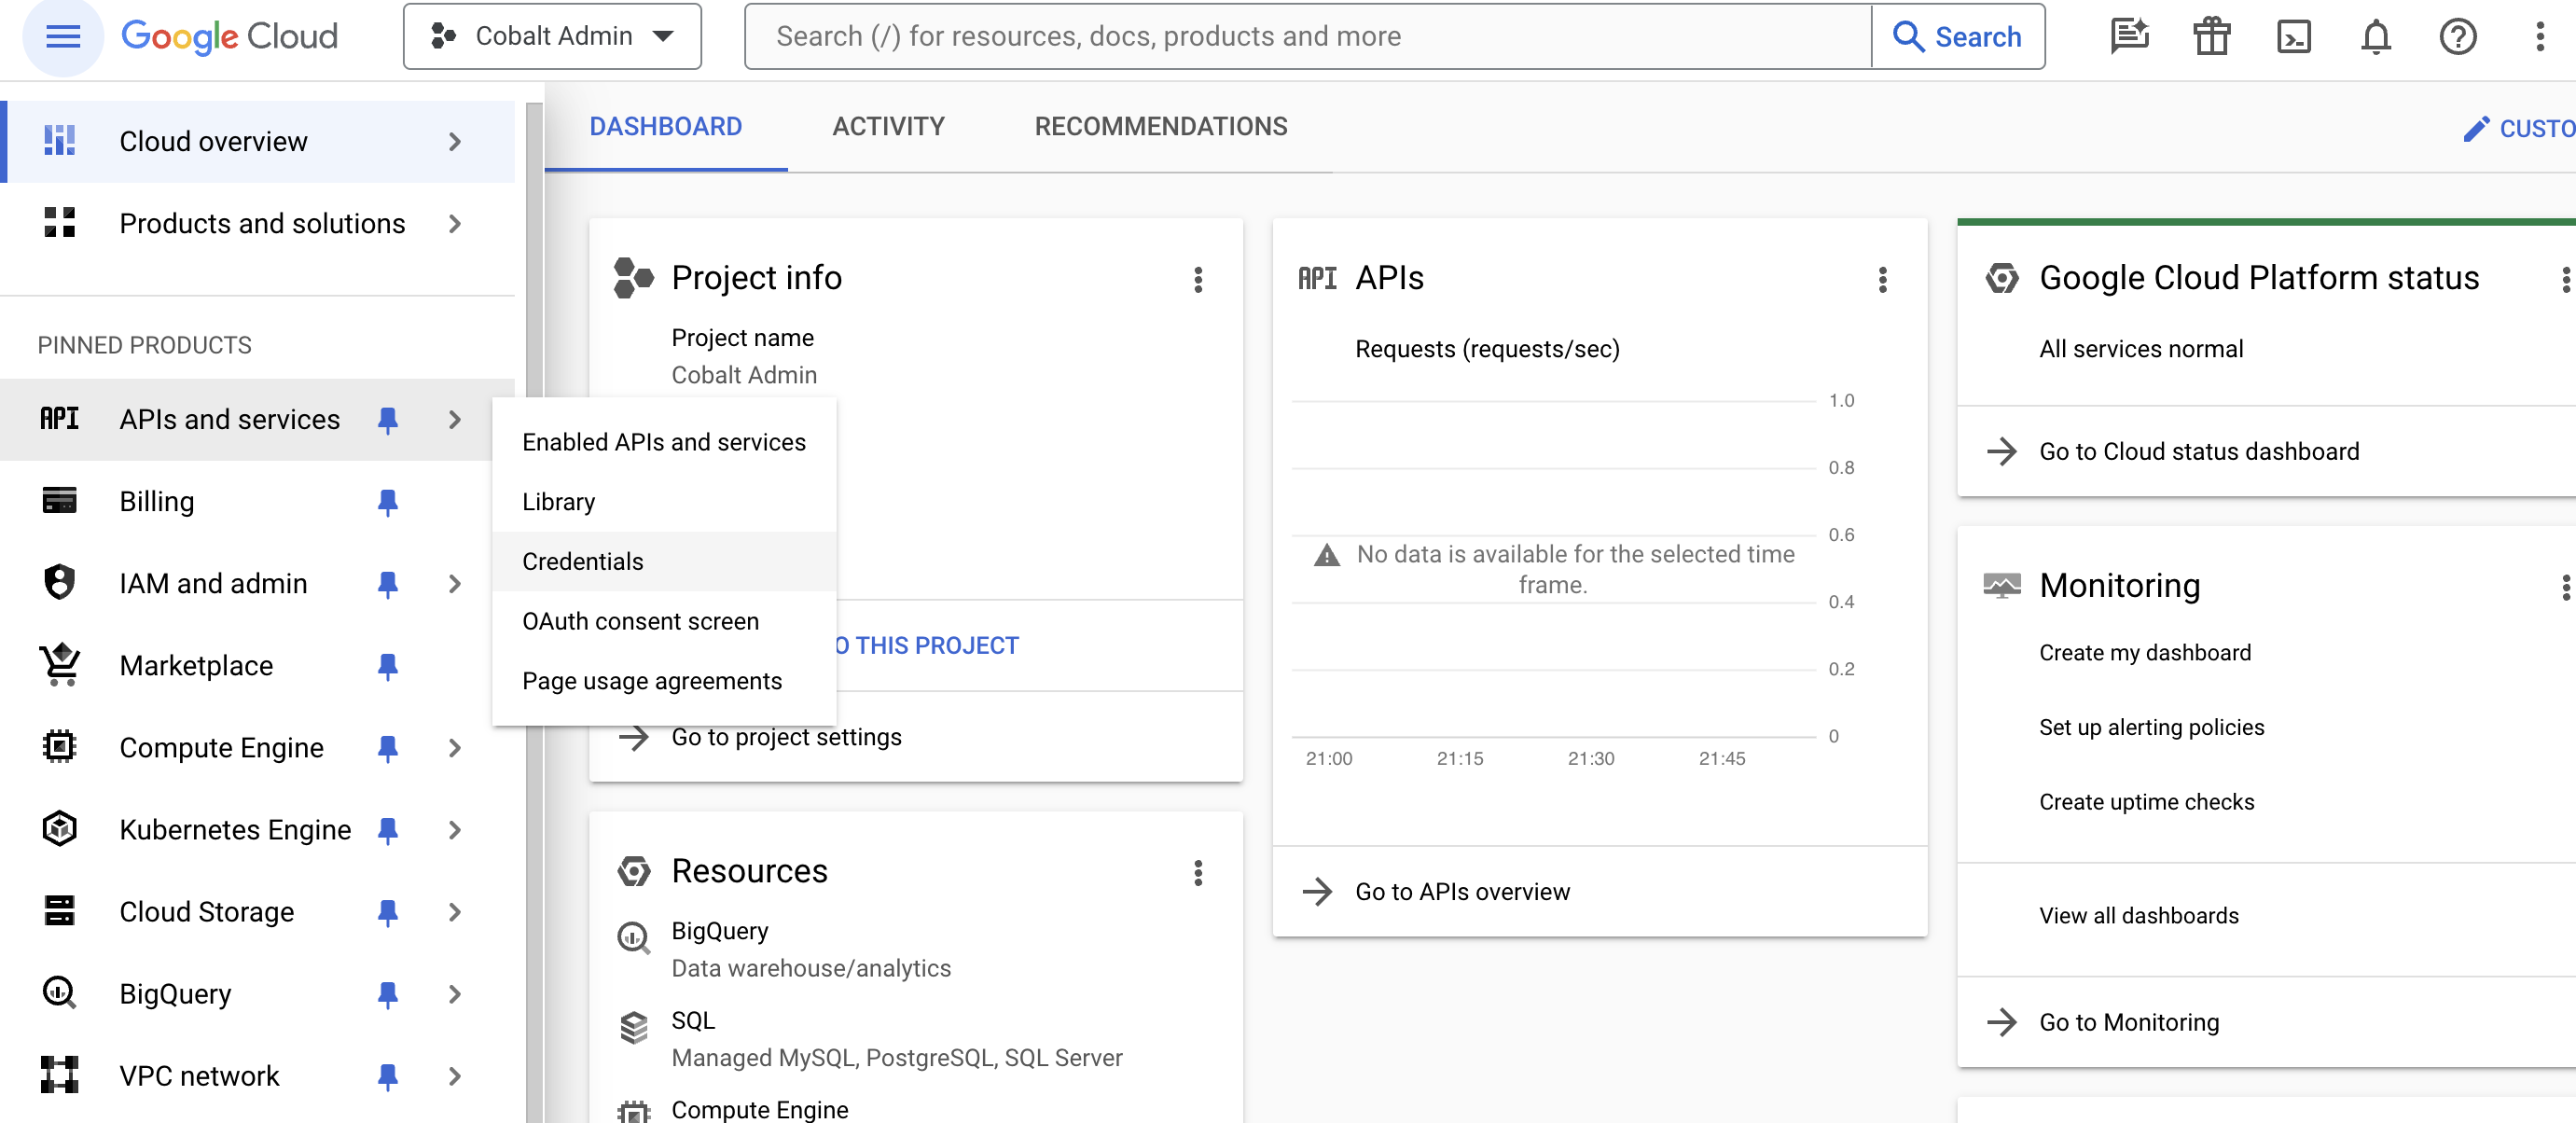
Task: Click inside the resources search field
Action: click(1300, 36)
